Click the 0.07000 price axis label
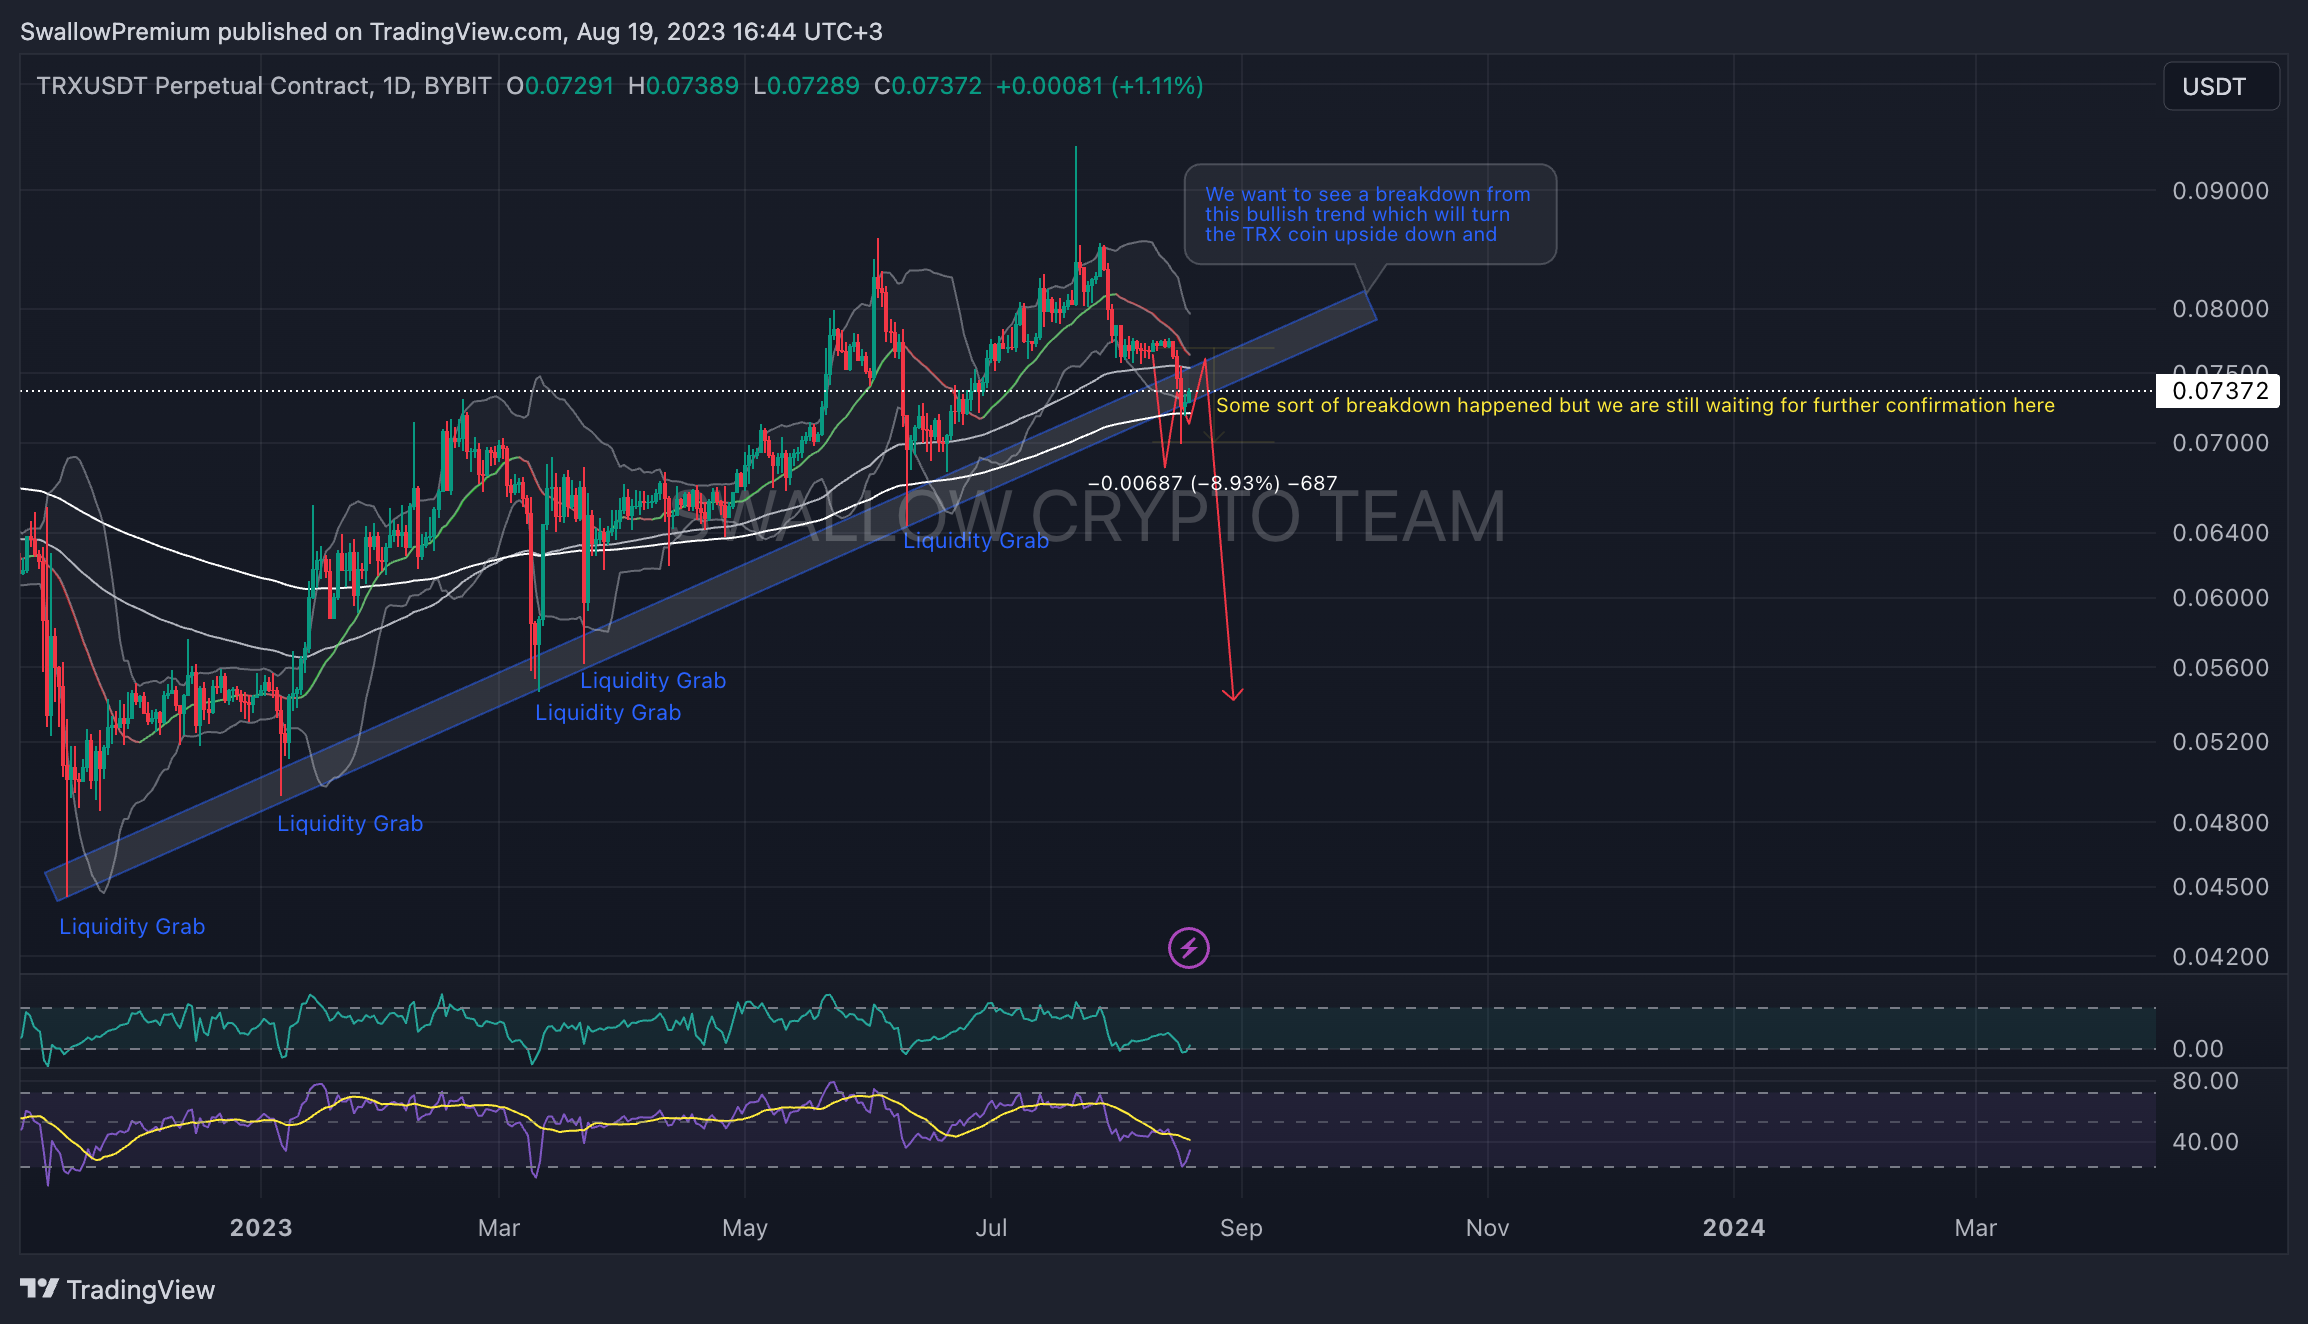Image resolution: width=2308 pixels, height=1324 pixels. point(2220,442)
